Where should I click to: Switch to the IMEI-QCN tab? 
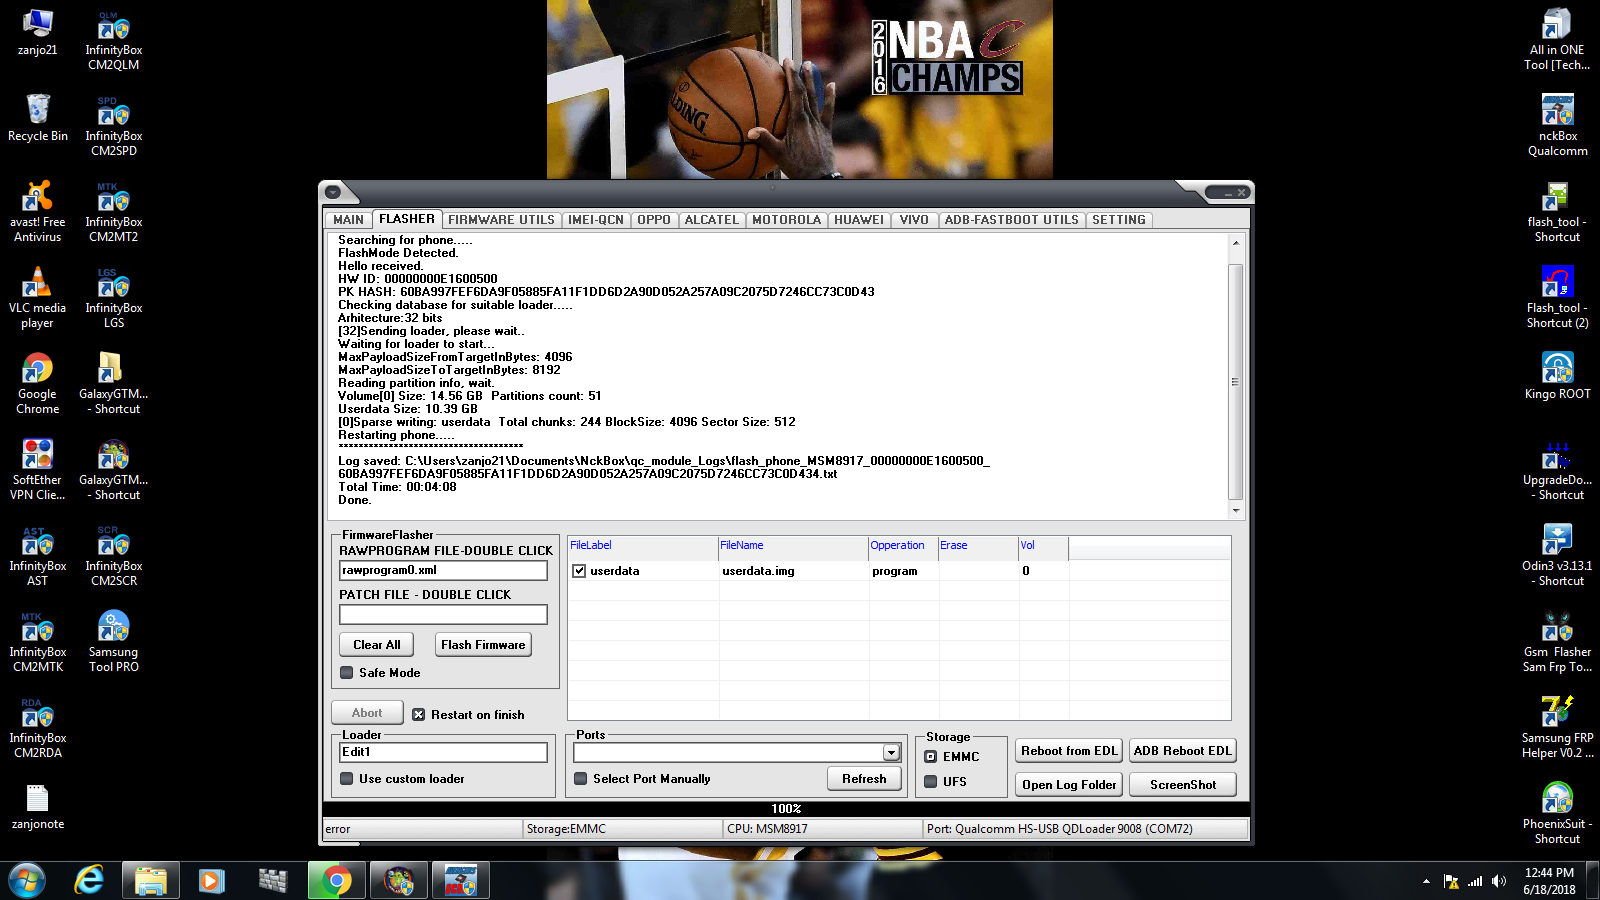(596, 220)
